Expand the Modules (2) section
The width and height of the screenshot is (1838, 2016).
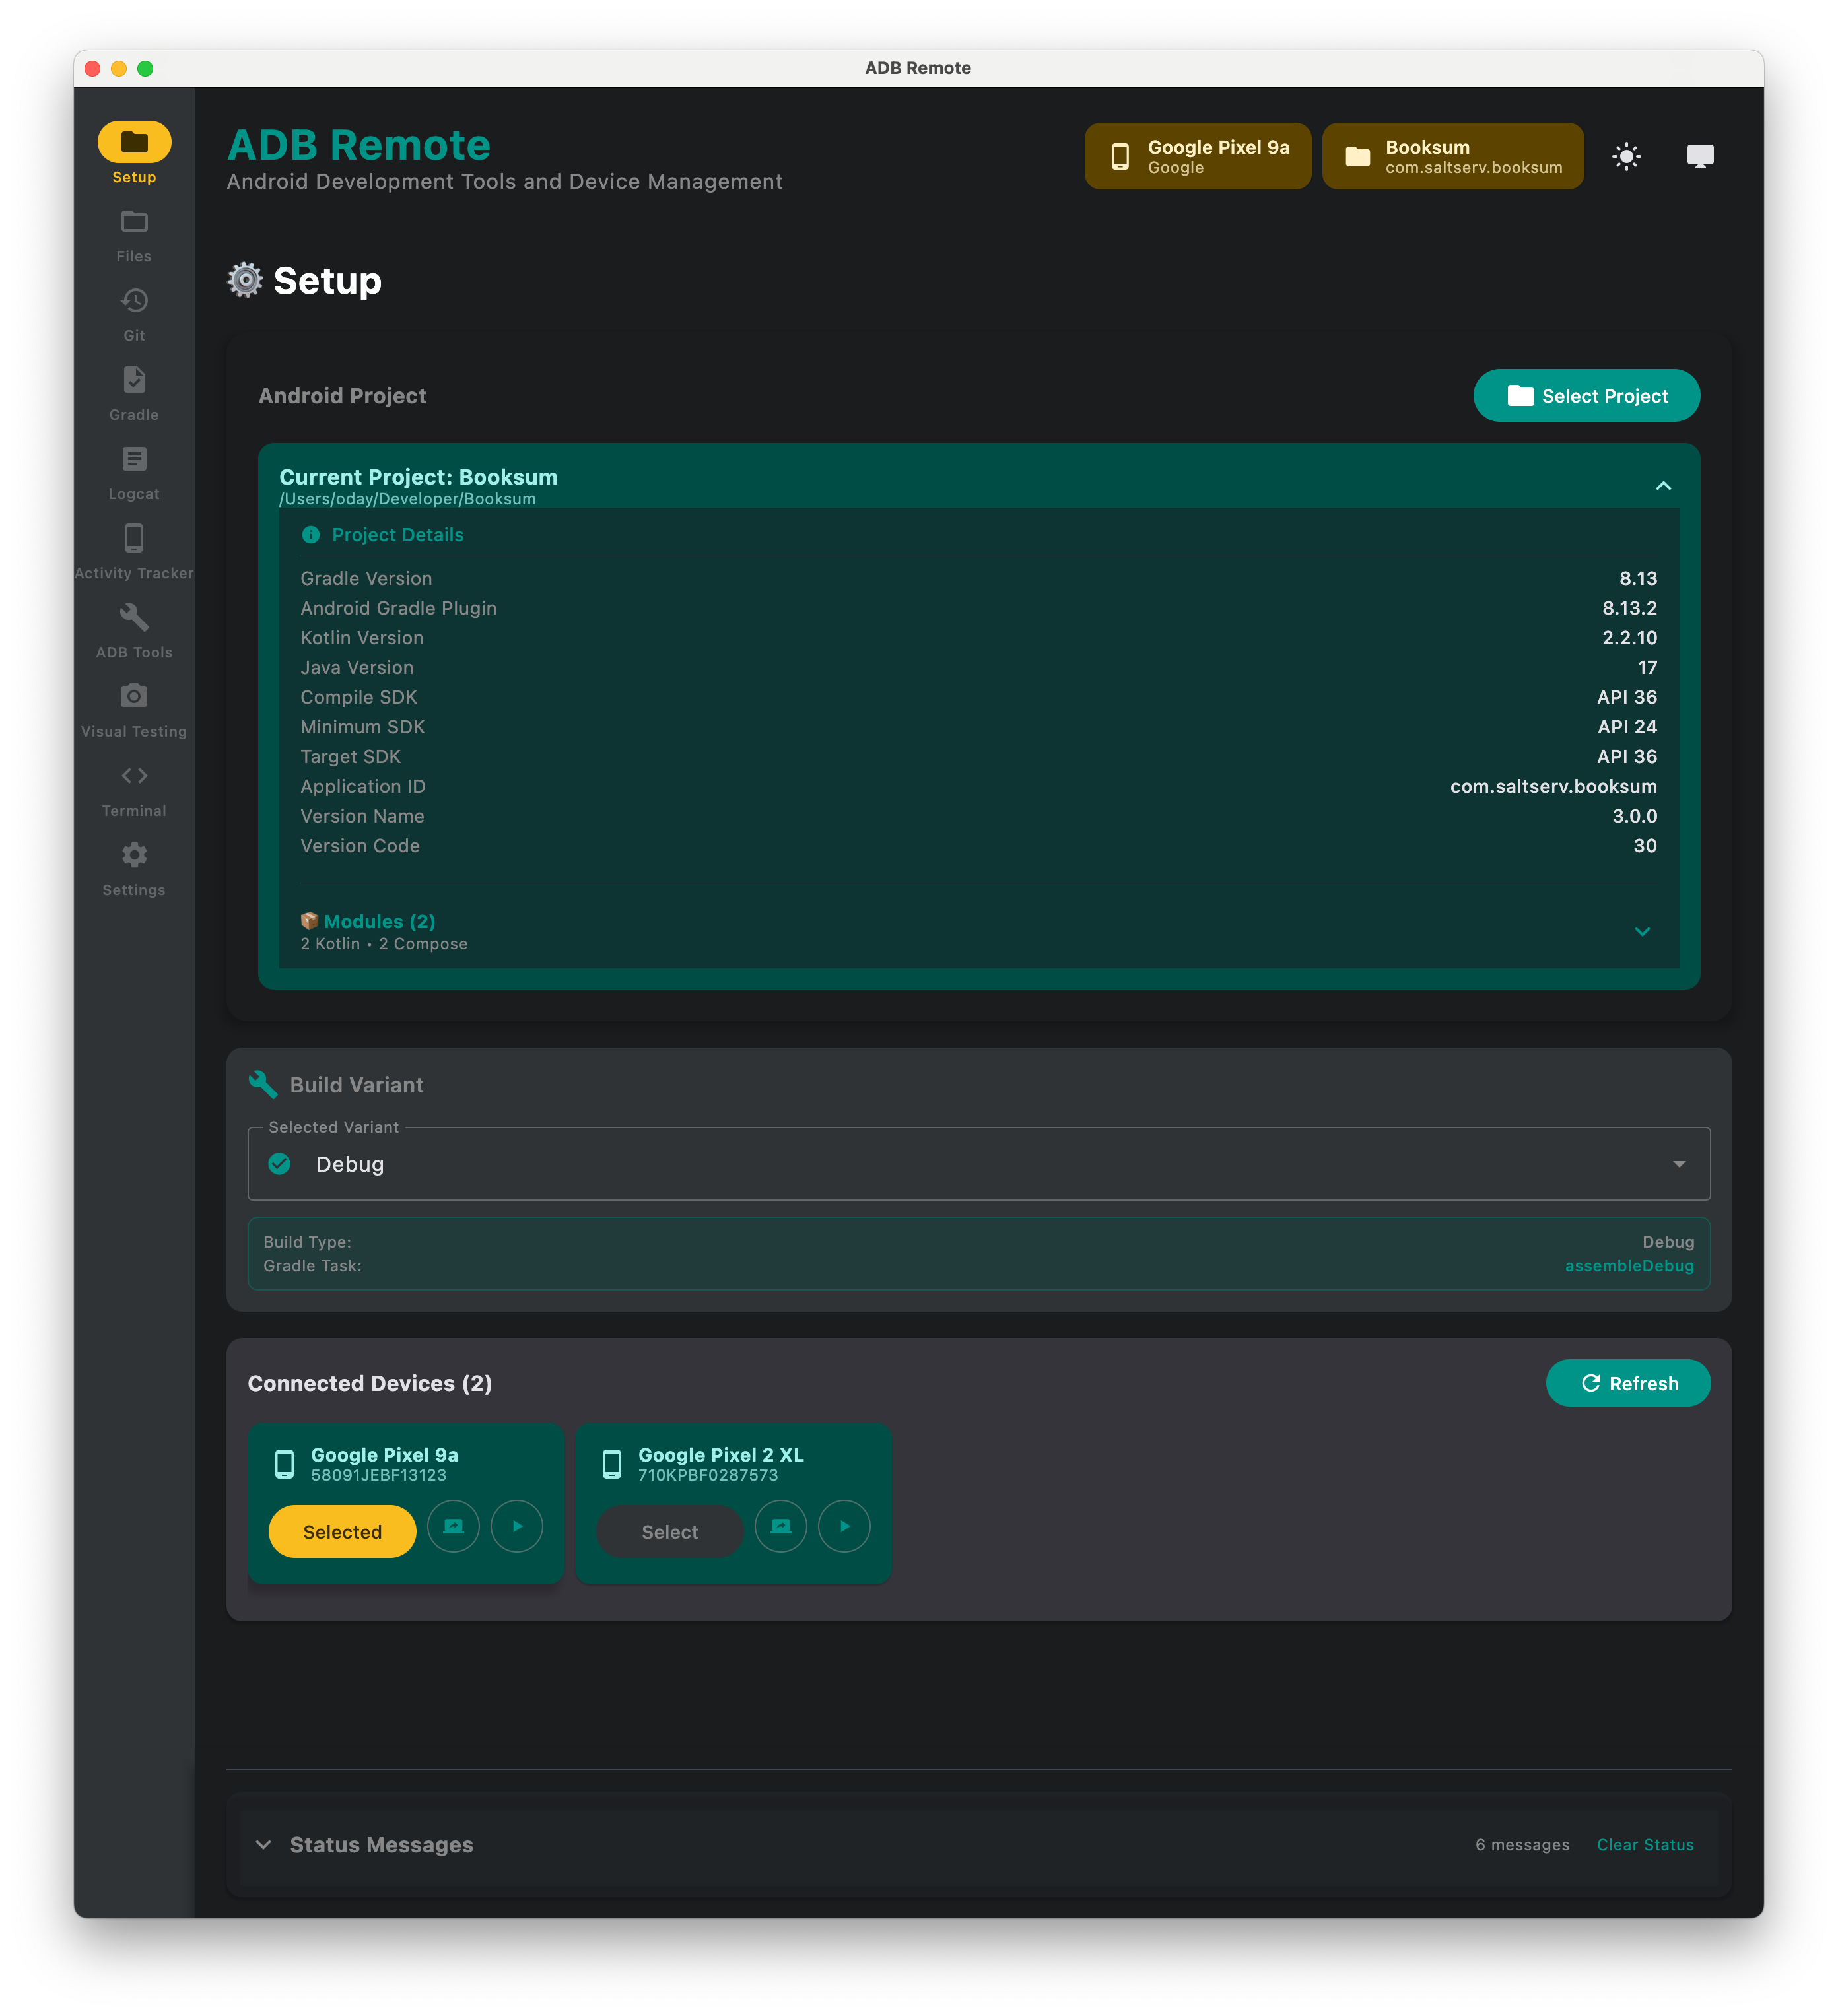pos(1643,931)
